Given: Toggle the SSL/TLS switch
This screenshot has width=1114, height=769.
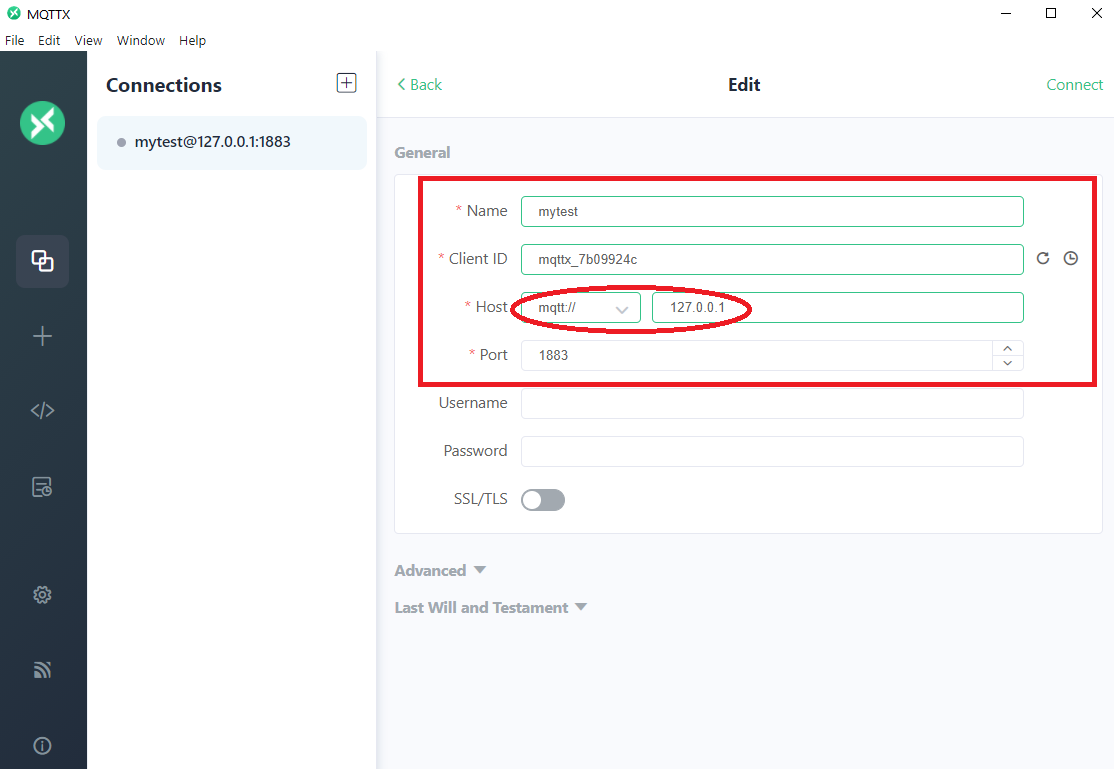Looking at the screenshot, I should pos(542,499).
